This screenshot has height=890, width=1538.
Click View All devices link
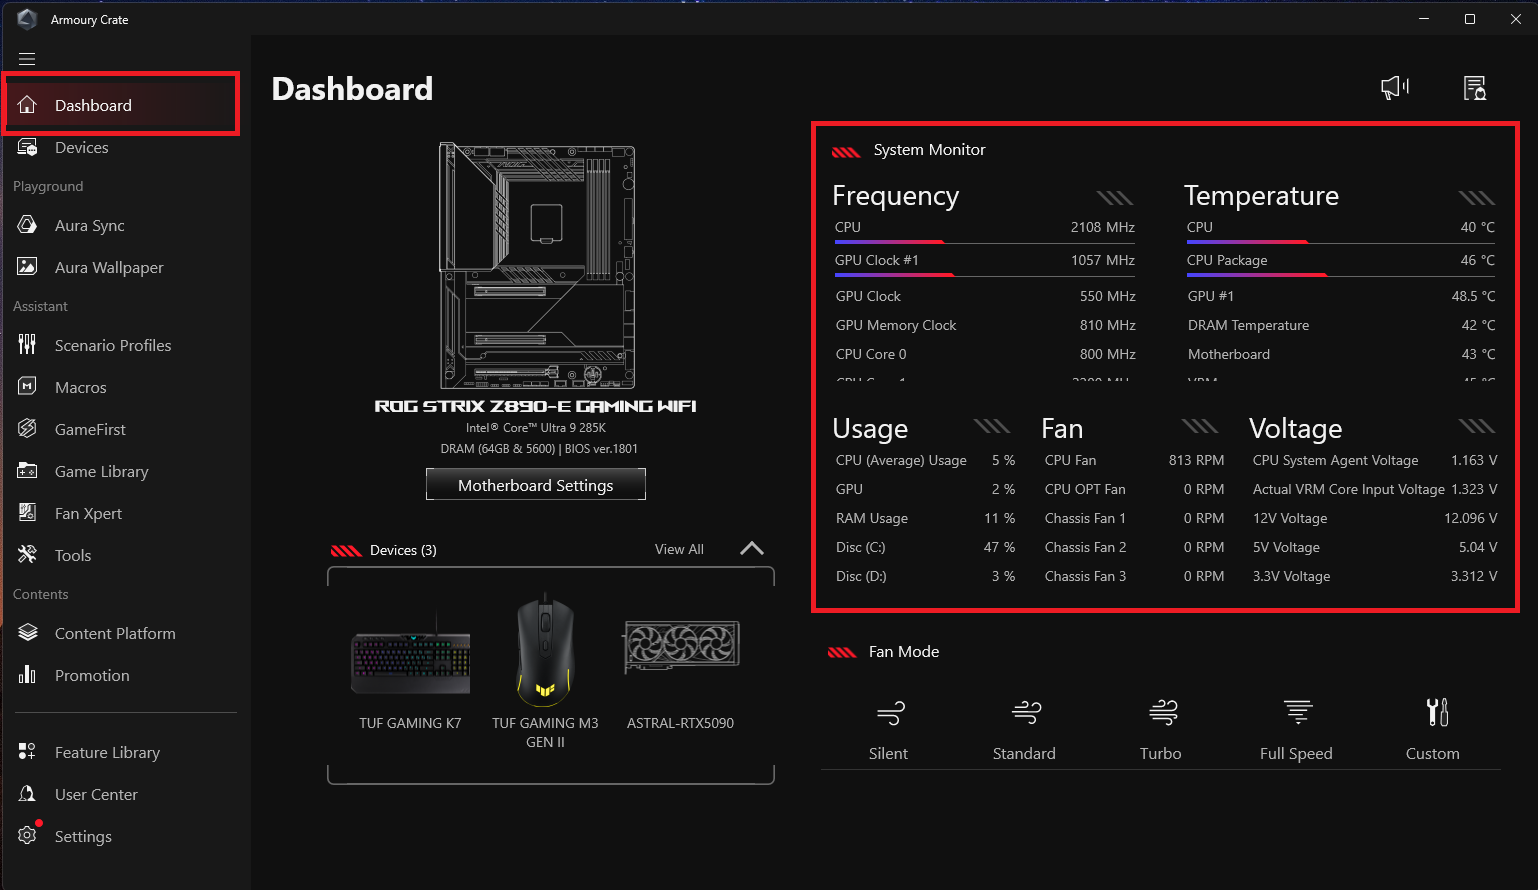pos(679,550)
